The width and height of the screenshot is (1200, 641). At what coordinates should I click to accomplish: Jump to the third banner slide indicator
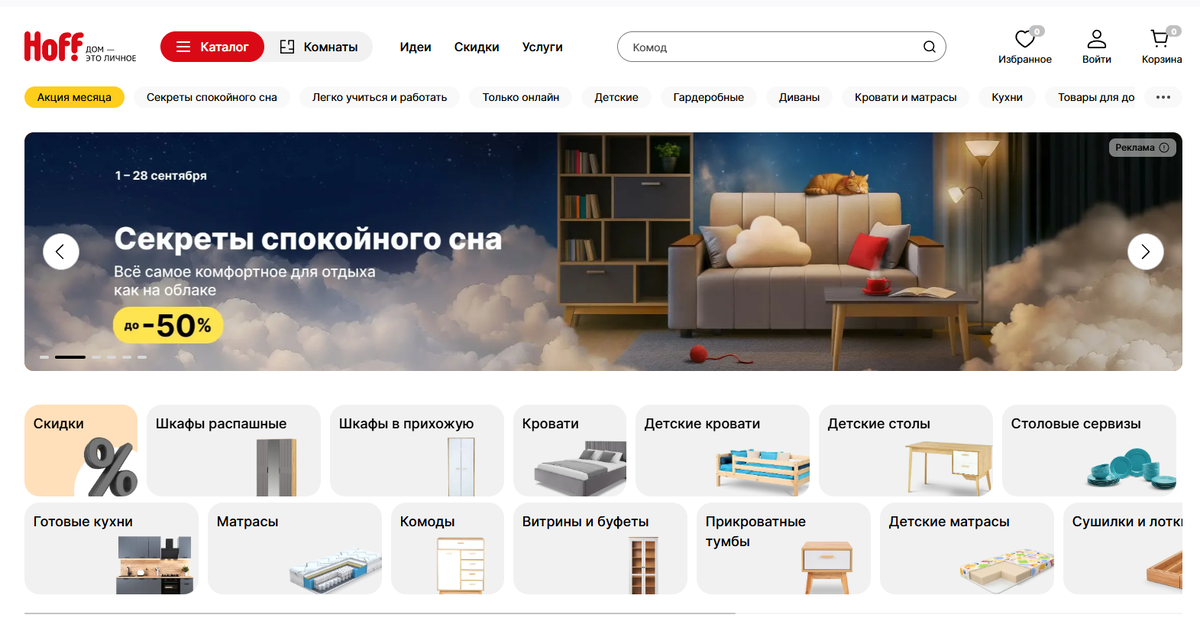[97, 357]
